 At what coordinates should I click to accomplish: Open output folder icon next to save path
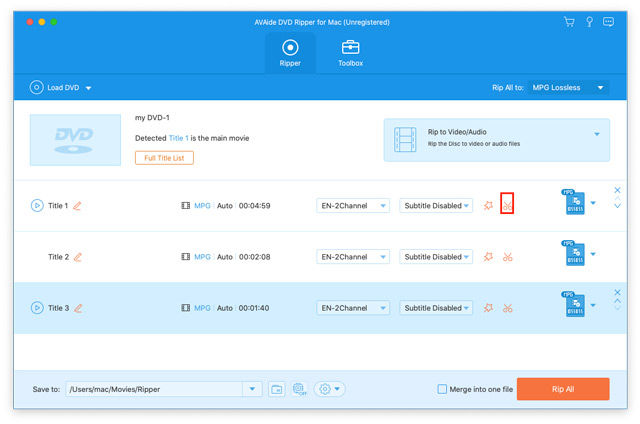277,389
